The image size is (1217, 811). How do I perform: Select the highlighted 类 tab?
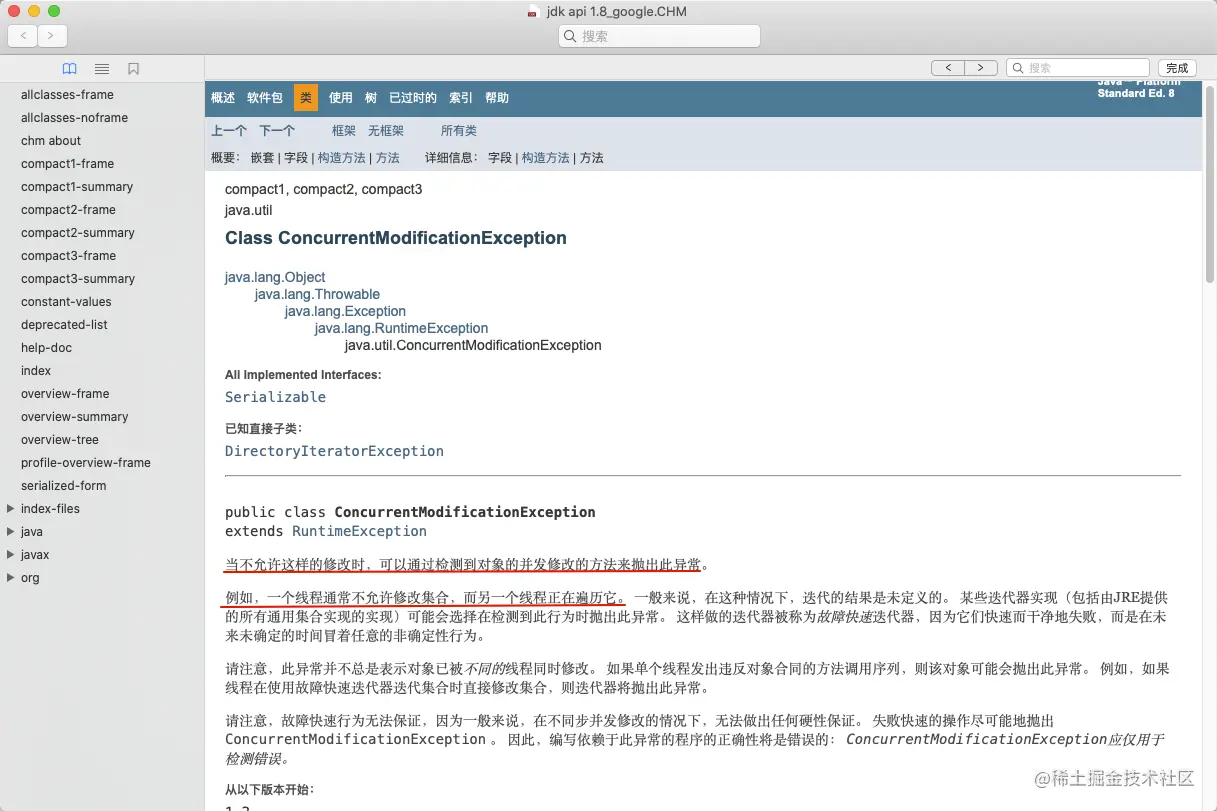click(x=306, y=98)
